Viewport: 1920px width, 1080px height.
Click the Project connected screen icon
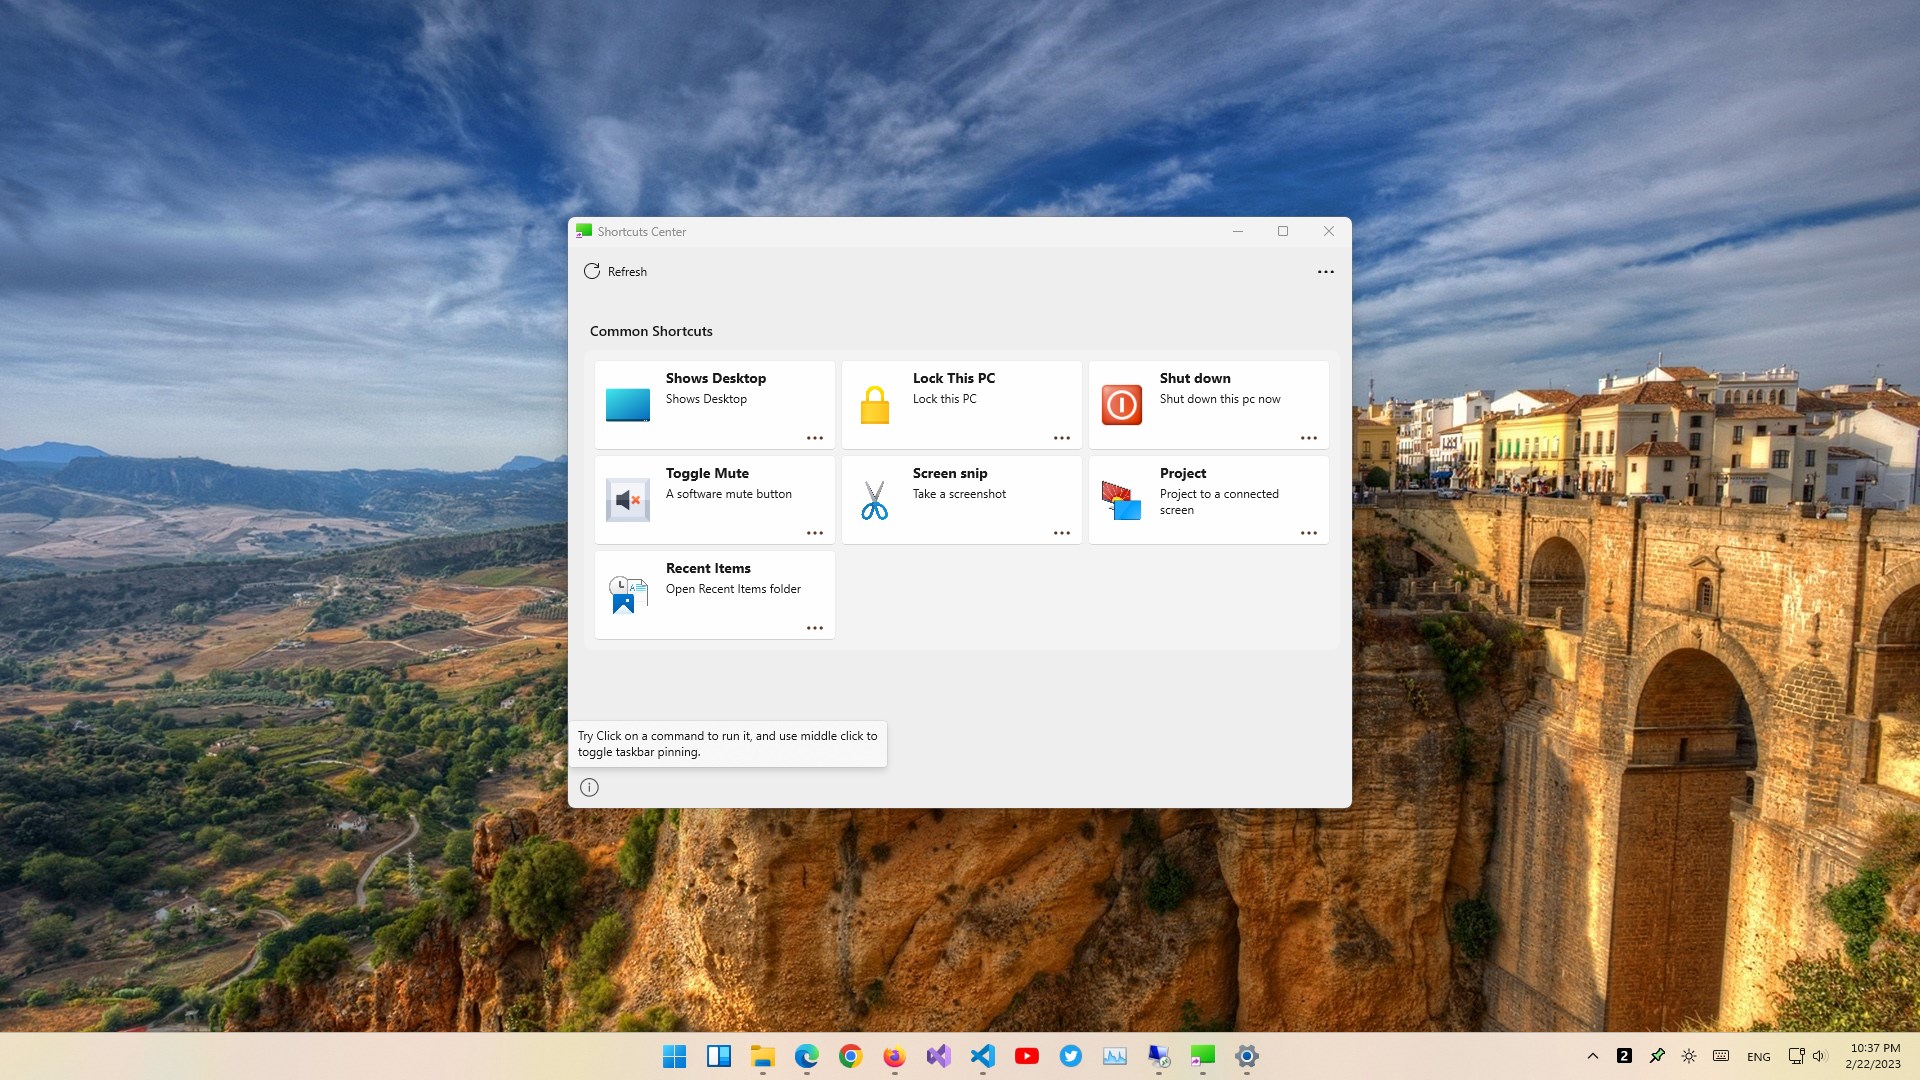[1122, 500]
